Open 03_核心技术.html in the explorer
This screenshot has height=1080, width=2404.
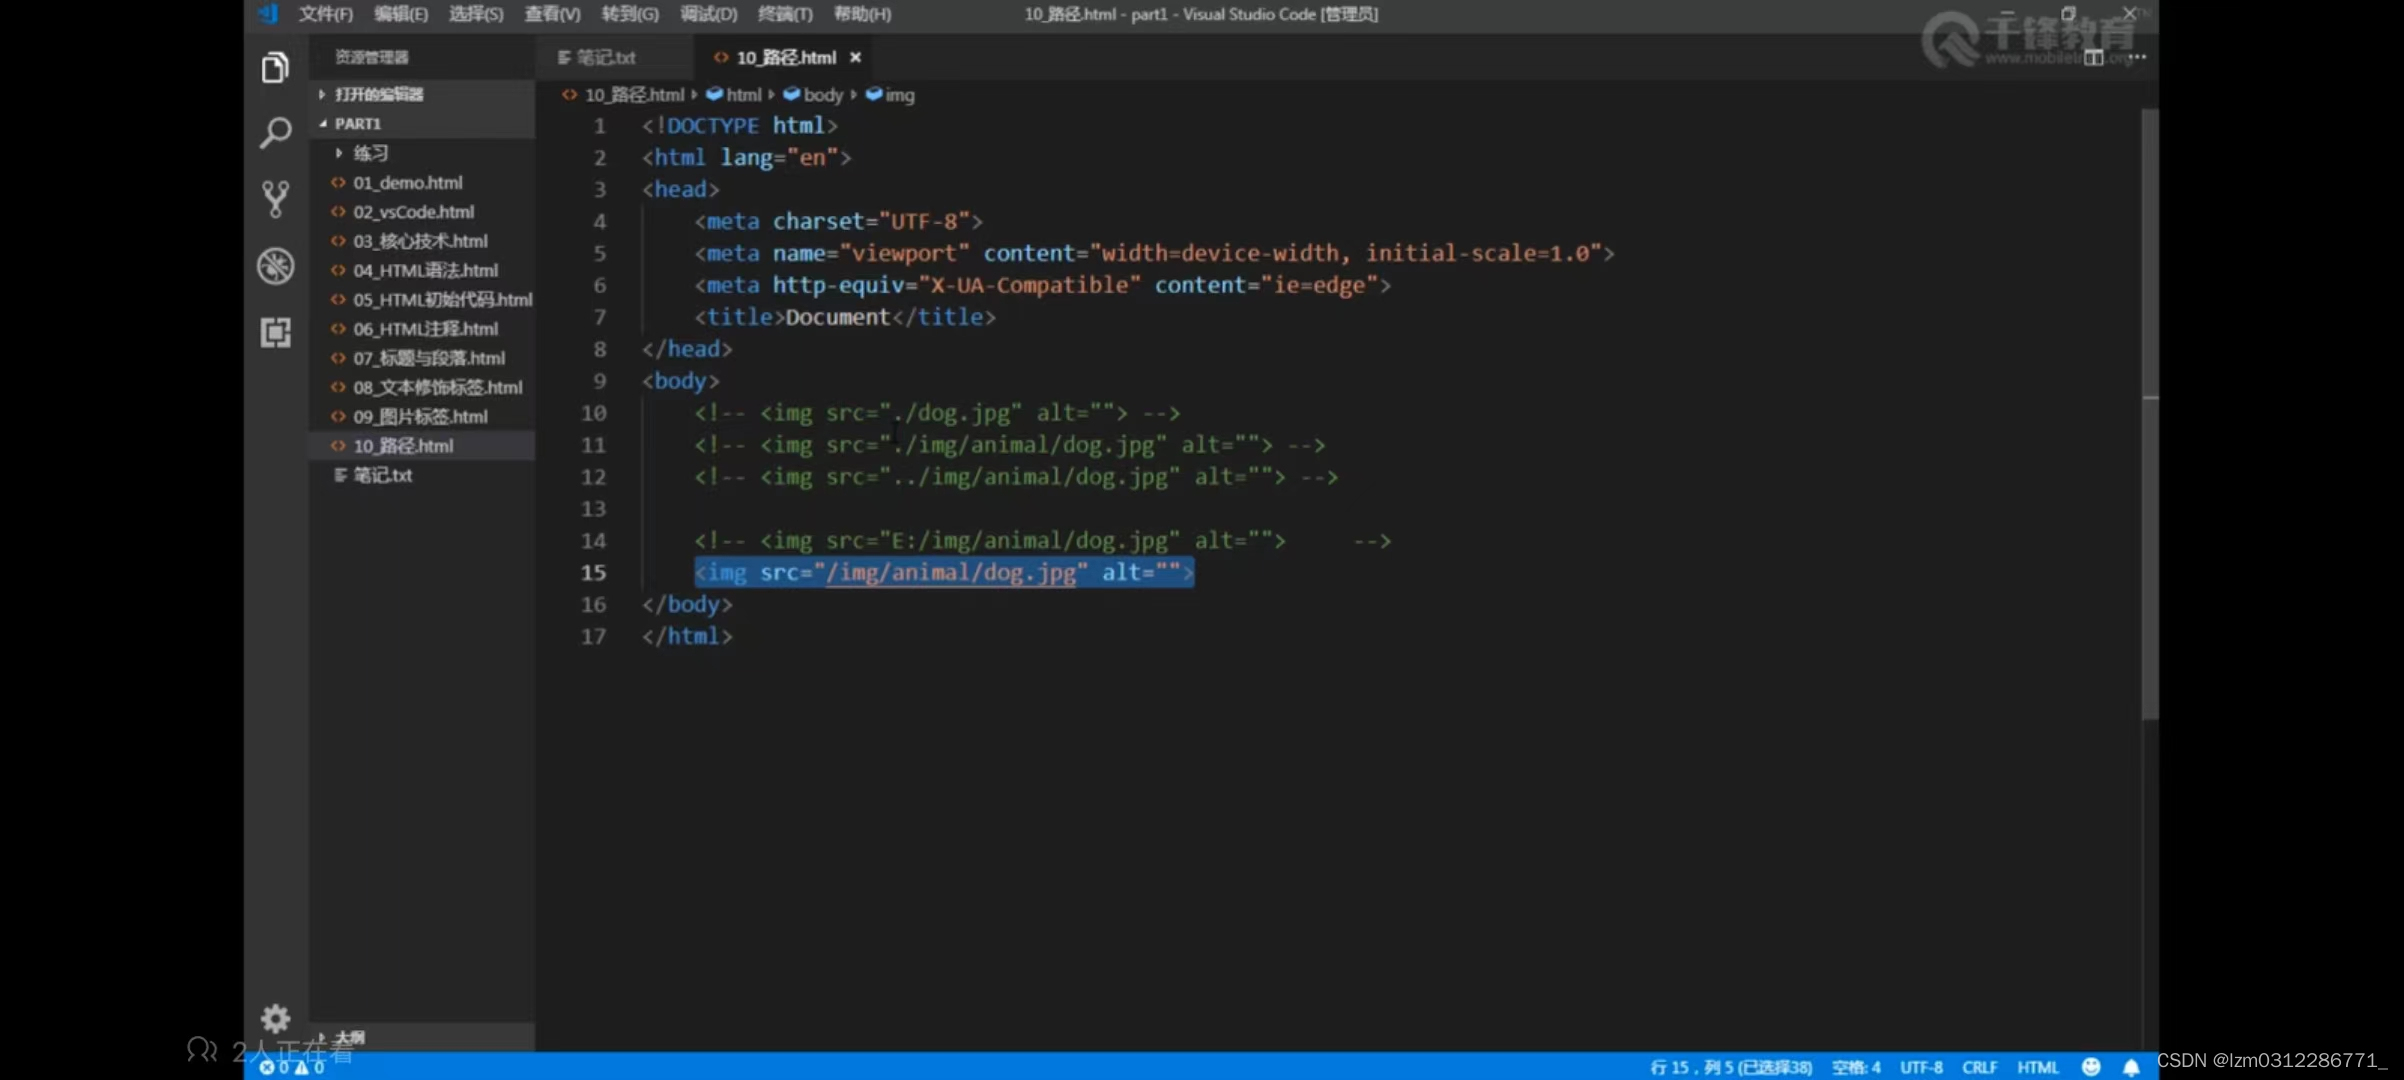tap(422, 241)
